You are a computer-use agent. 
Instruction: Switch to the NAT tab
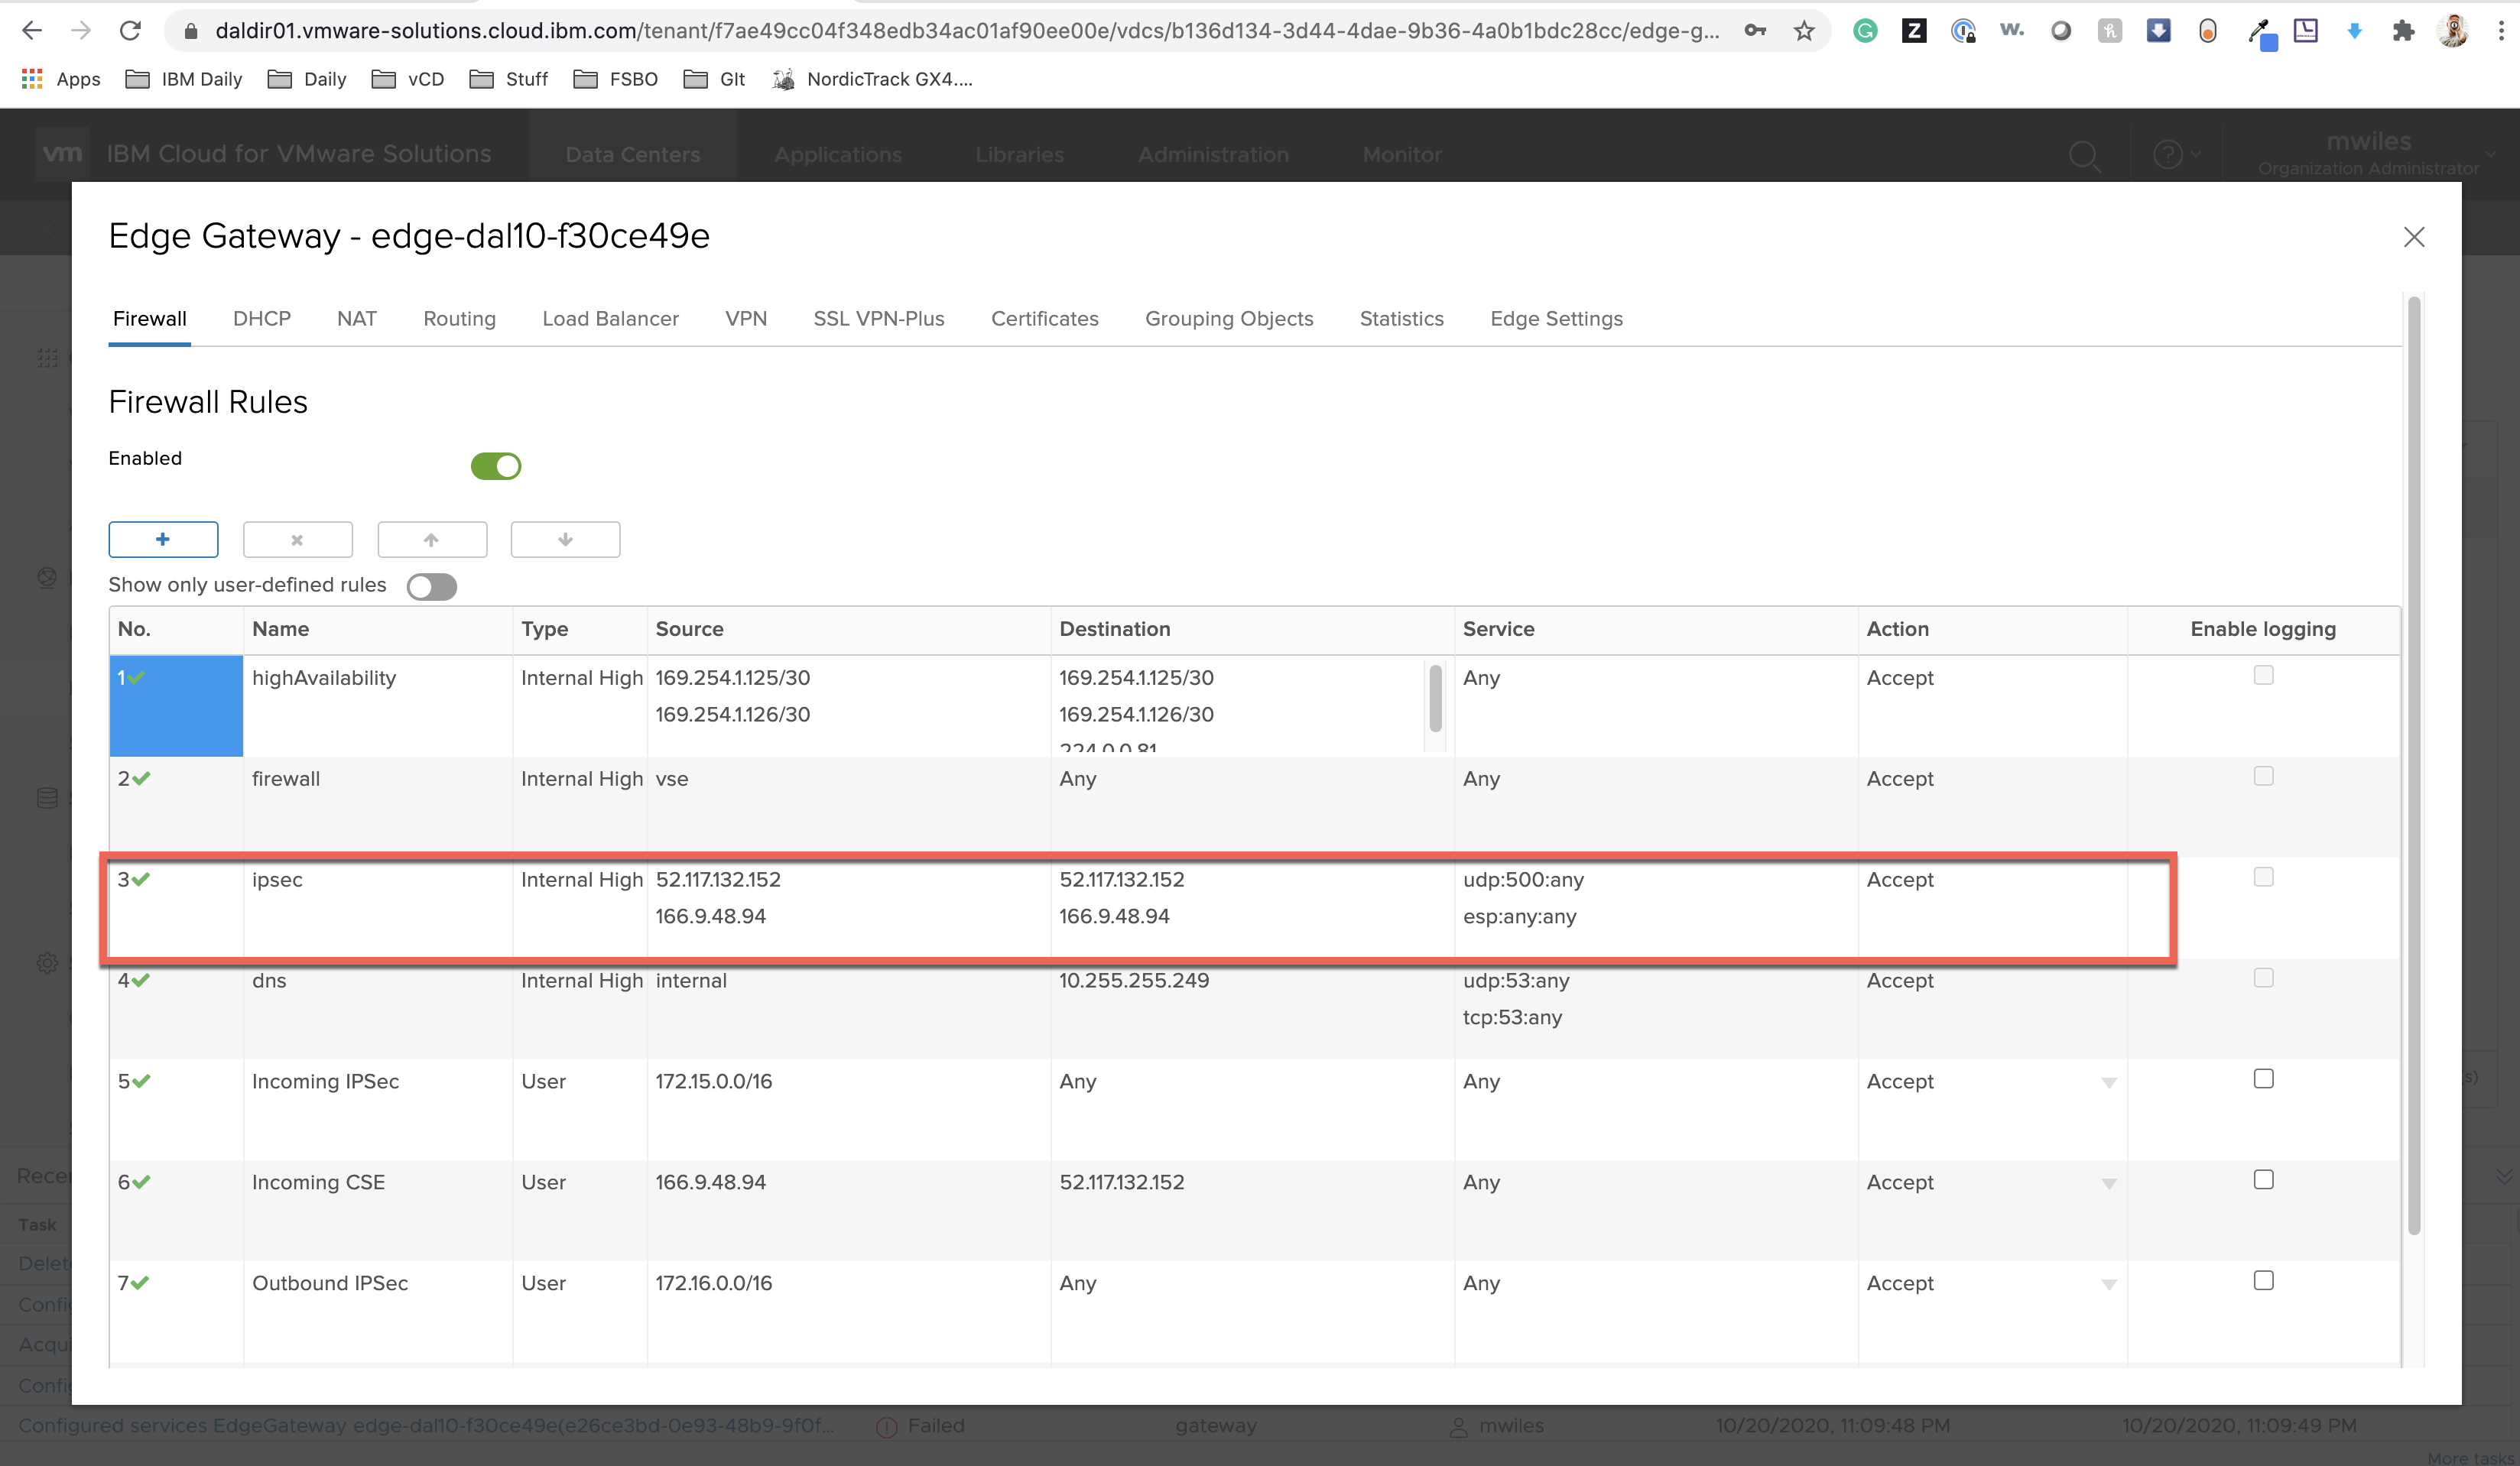356,319
